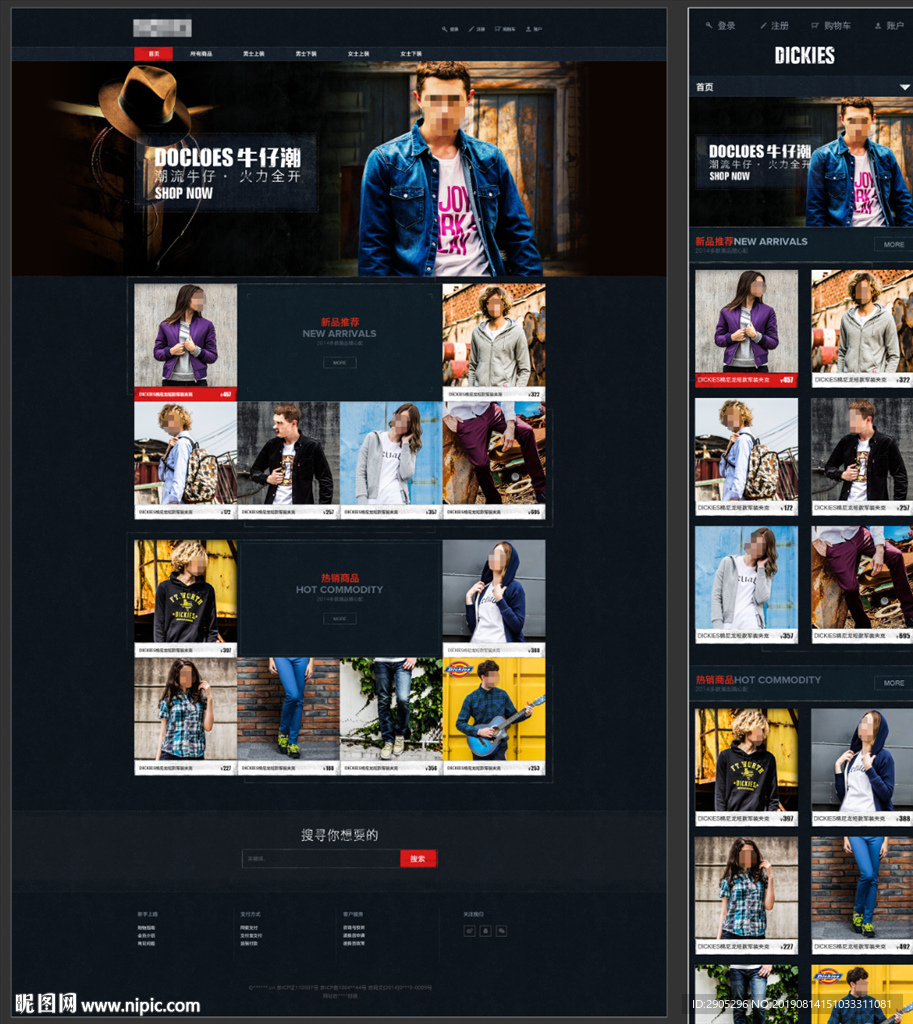The image size is (913, 1024).
Task: Open purple jacket product in desktop layout
Action: tap(185, 342)
